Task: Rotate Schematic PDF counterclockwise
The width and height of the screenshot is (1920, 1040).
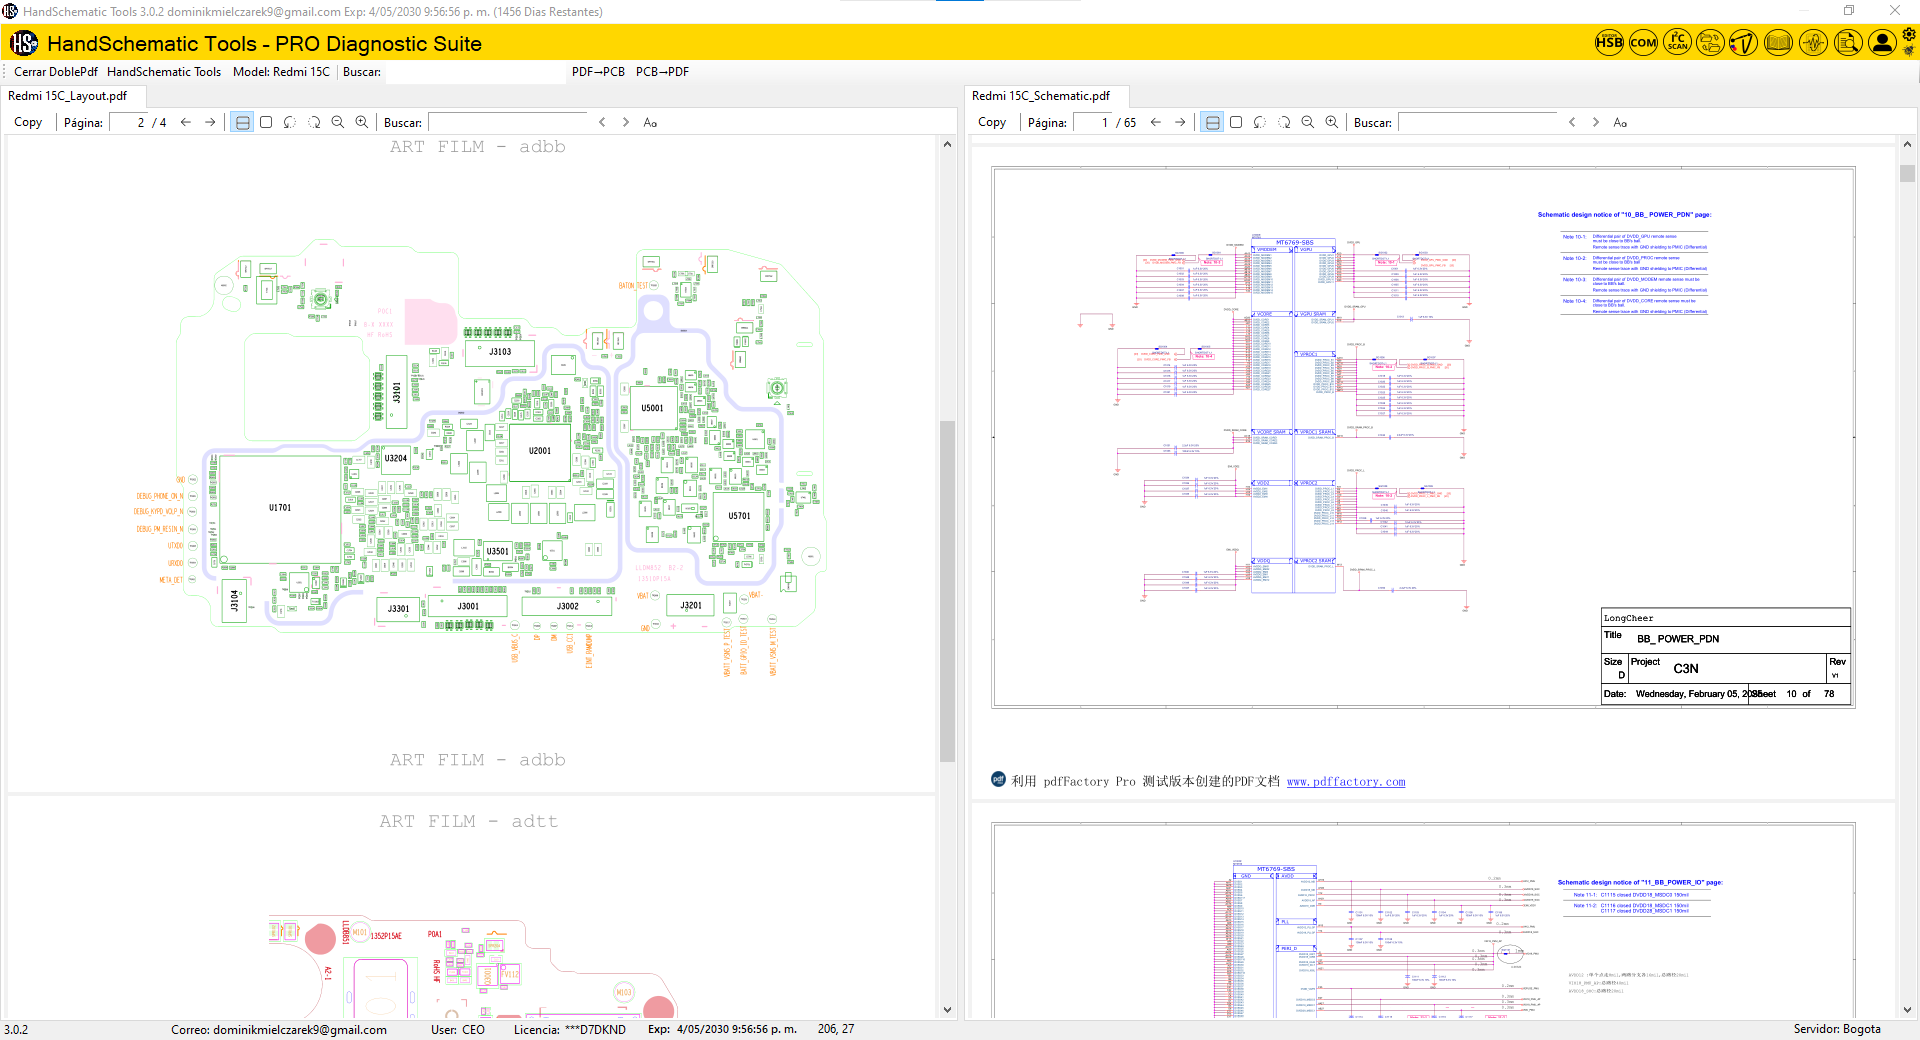Action: [x=1260, y=122]
